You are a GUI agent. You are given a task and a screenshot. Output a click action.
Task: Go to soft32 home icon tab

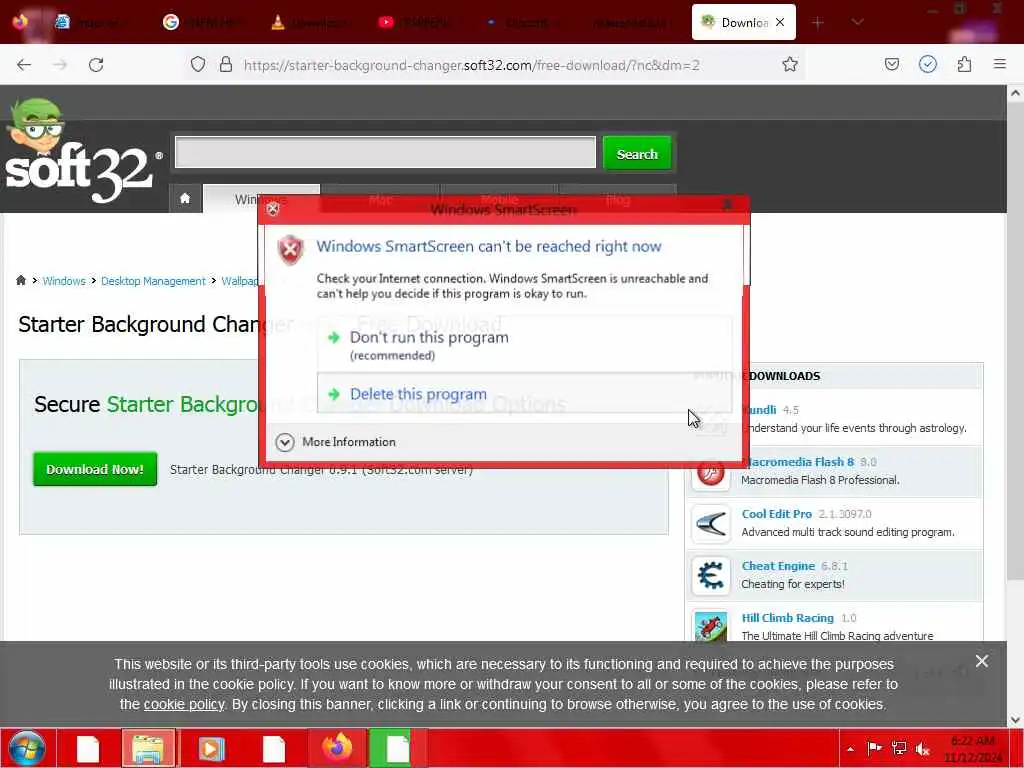click(185, 199)
